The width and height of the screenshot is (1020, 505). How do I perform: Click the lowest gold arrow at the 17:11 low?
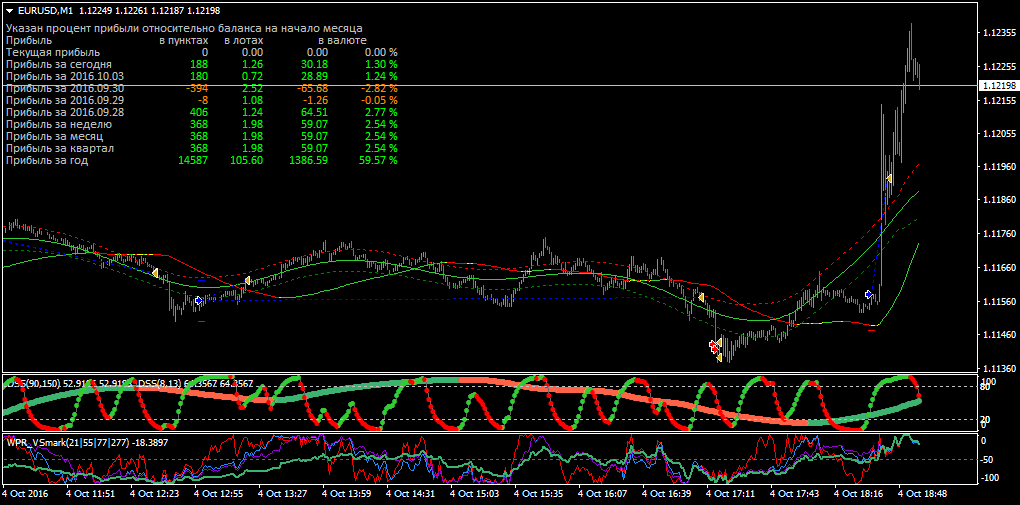(x=719, y=357)
